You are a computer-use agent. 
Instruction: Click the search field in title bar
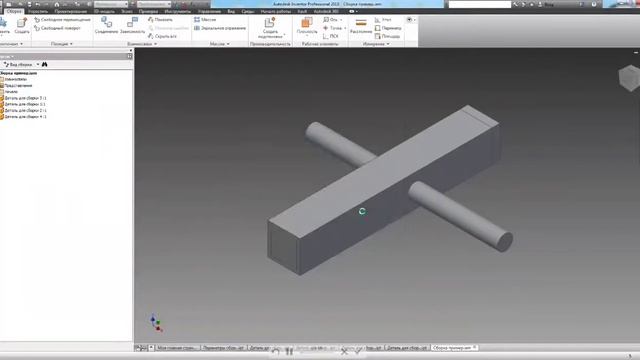pyautogui.click(x=480, y=4)
